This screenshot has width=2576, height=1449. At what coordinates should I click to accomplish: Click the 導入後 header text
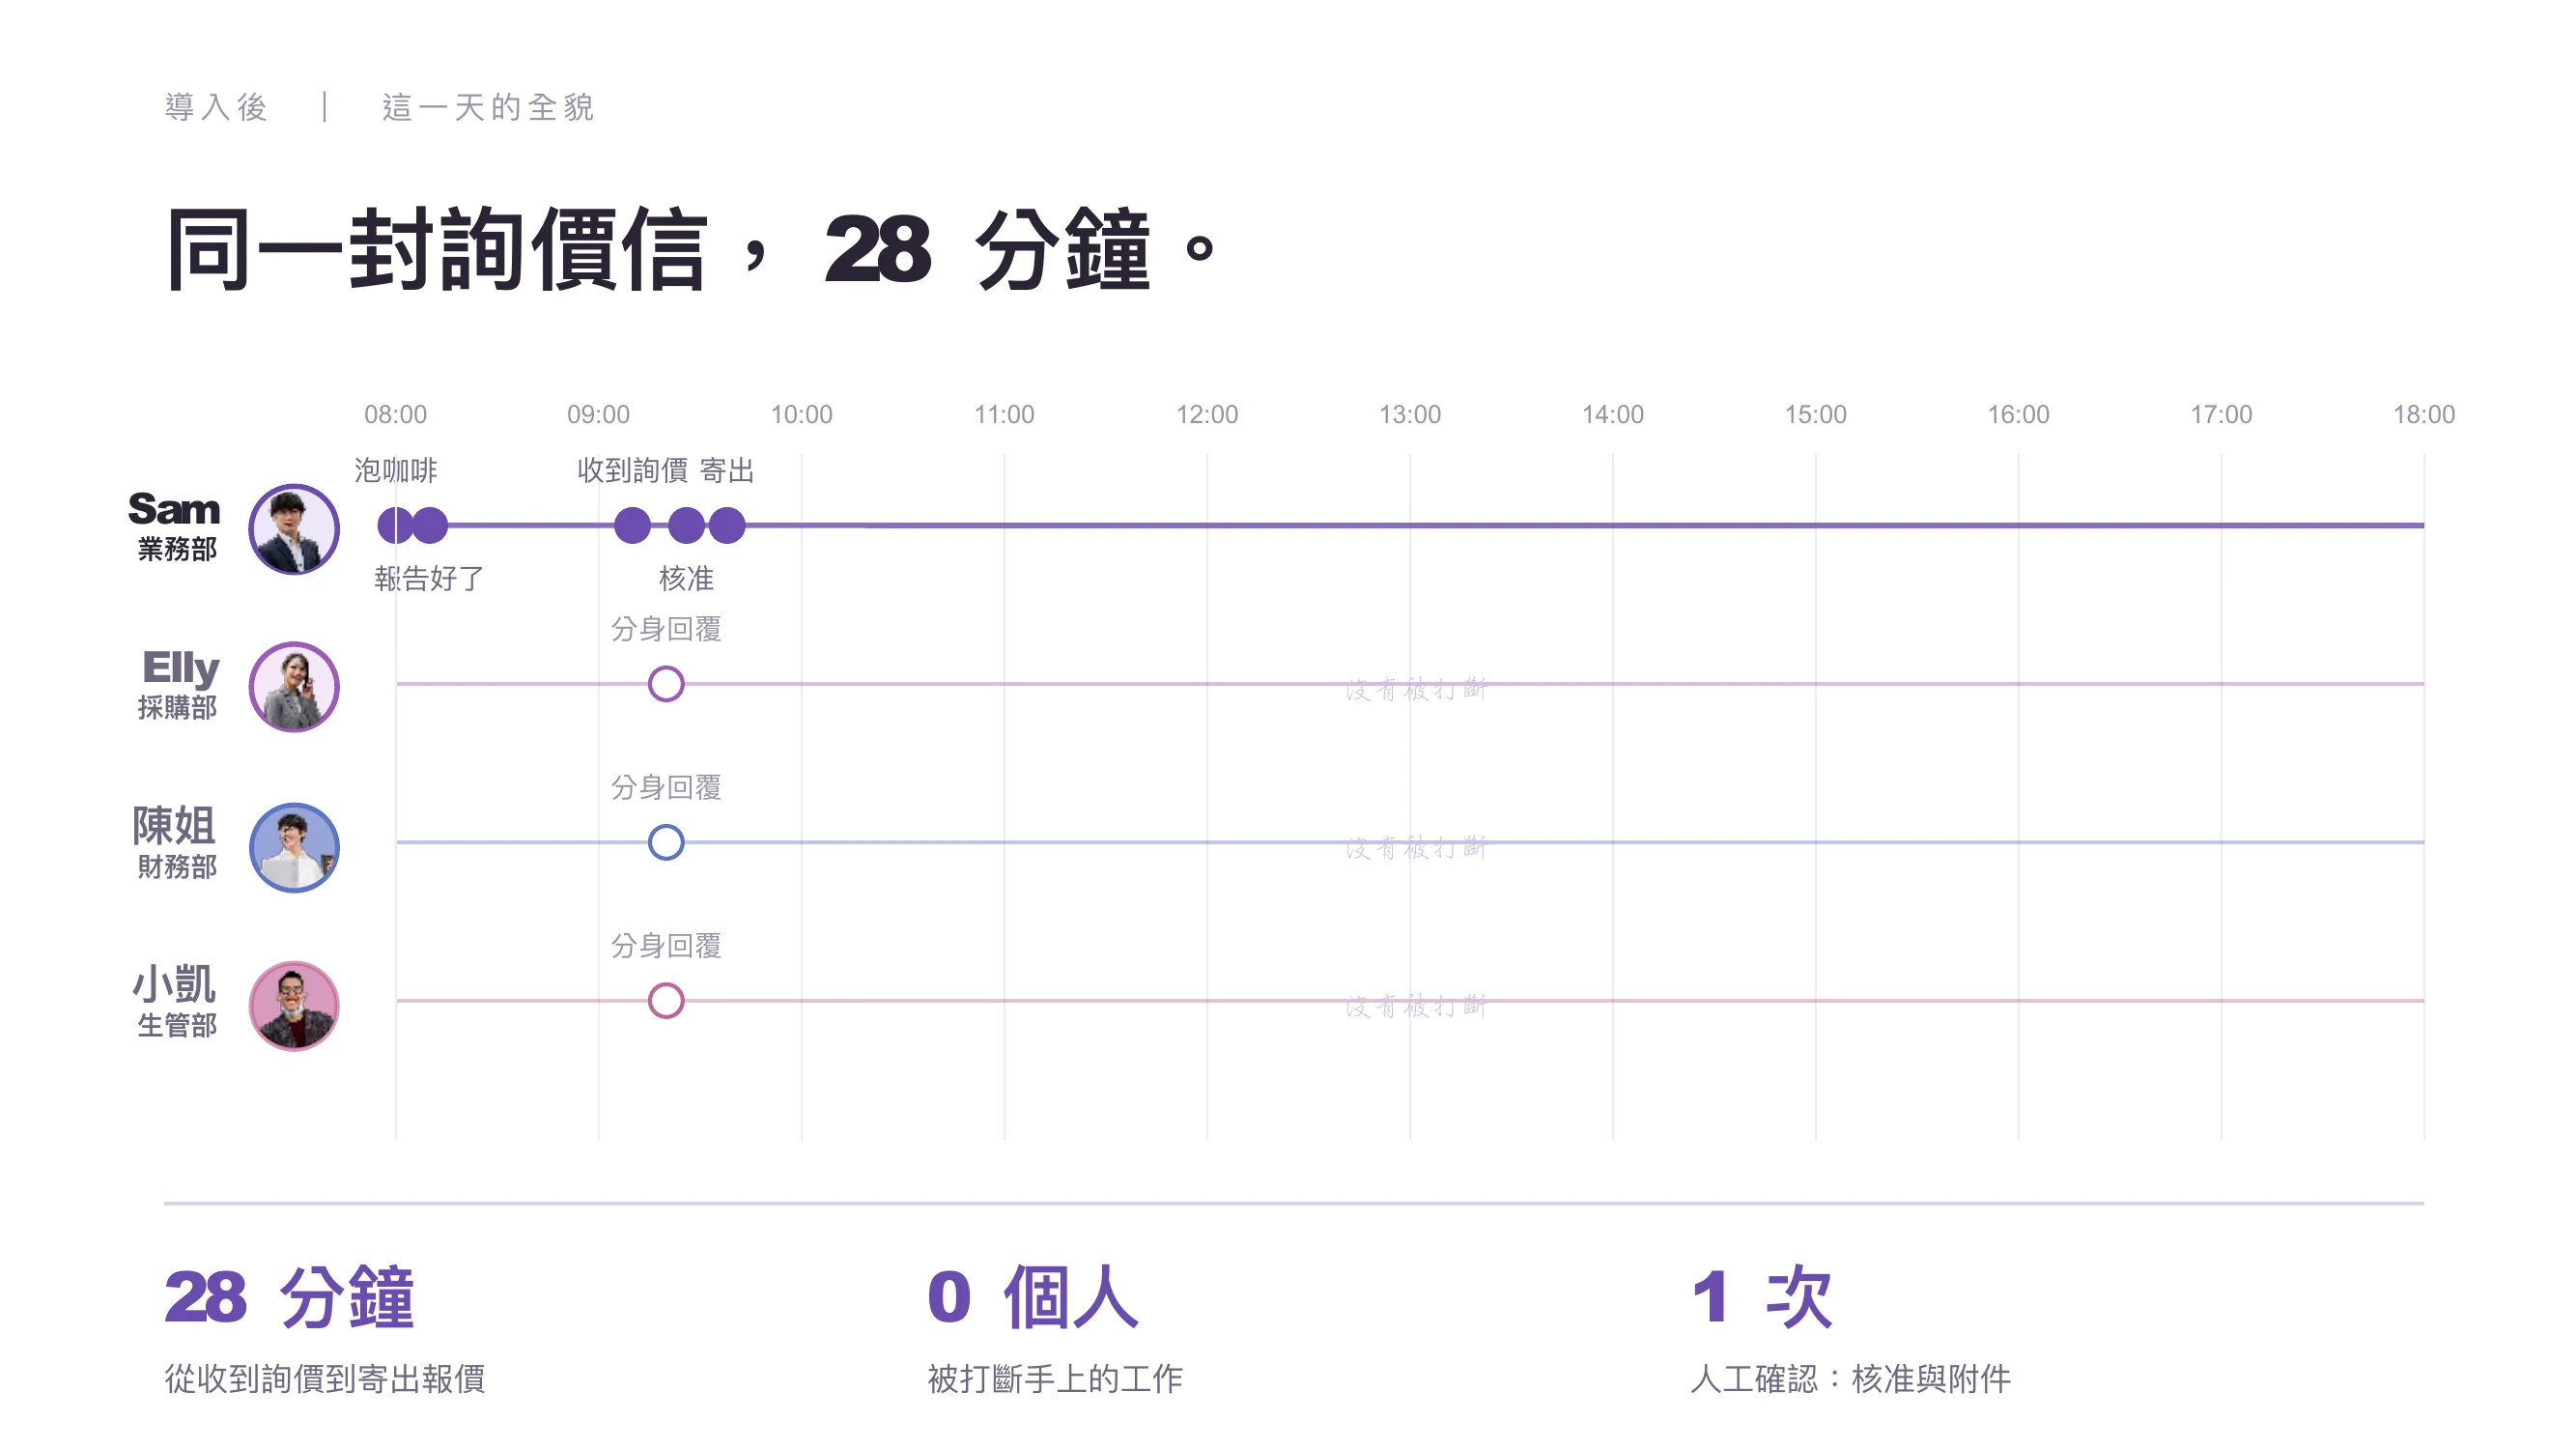(x=216, y=107)
